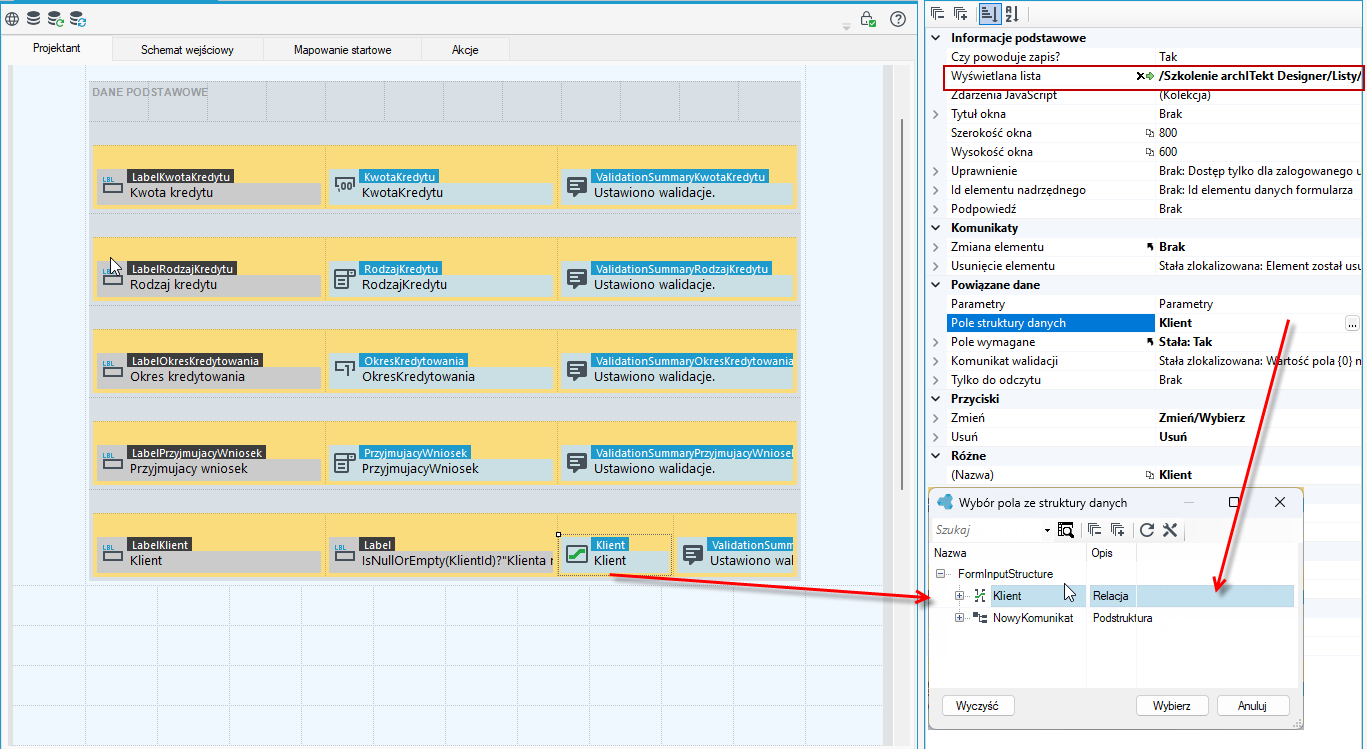Expand the NowyKomunikat tree node
This screenshot has height=749, width=1367.
click(x=959, y=618)
